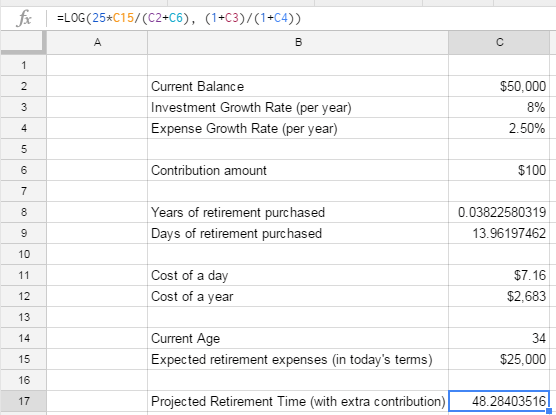The image size is (556, 415).
Task: Select the Projected Retirement Time label cell
Action: click(298, 401)
